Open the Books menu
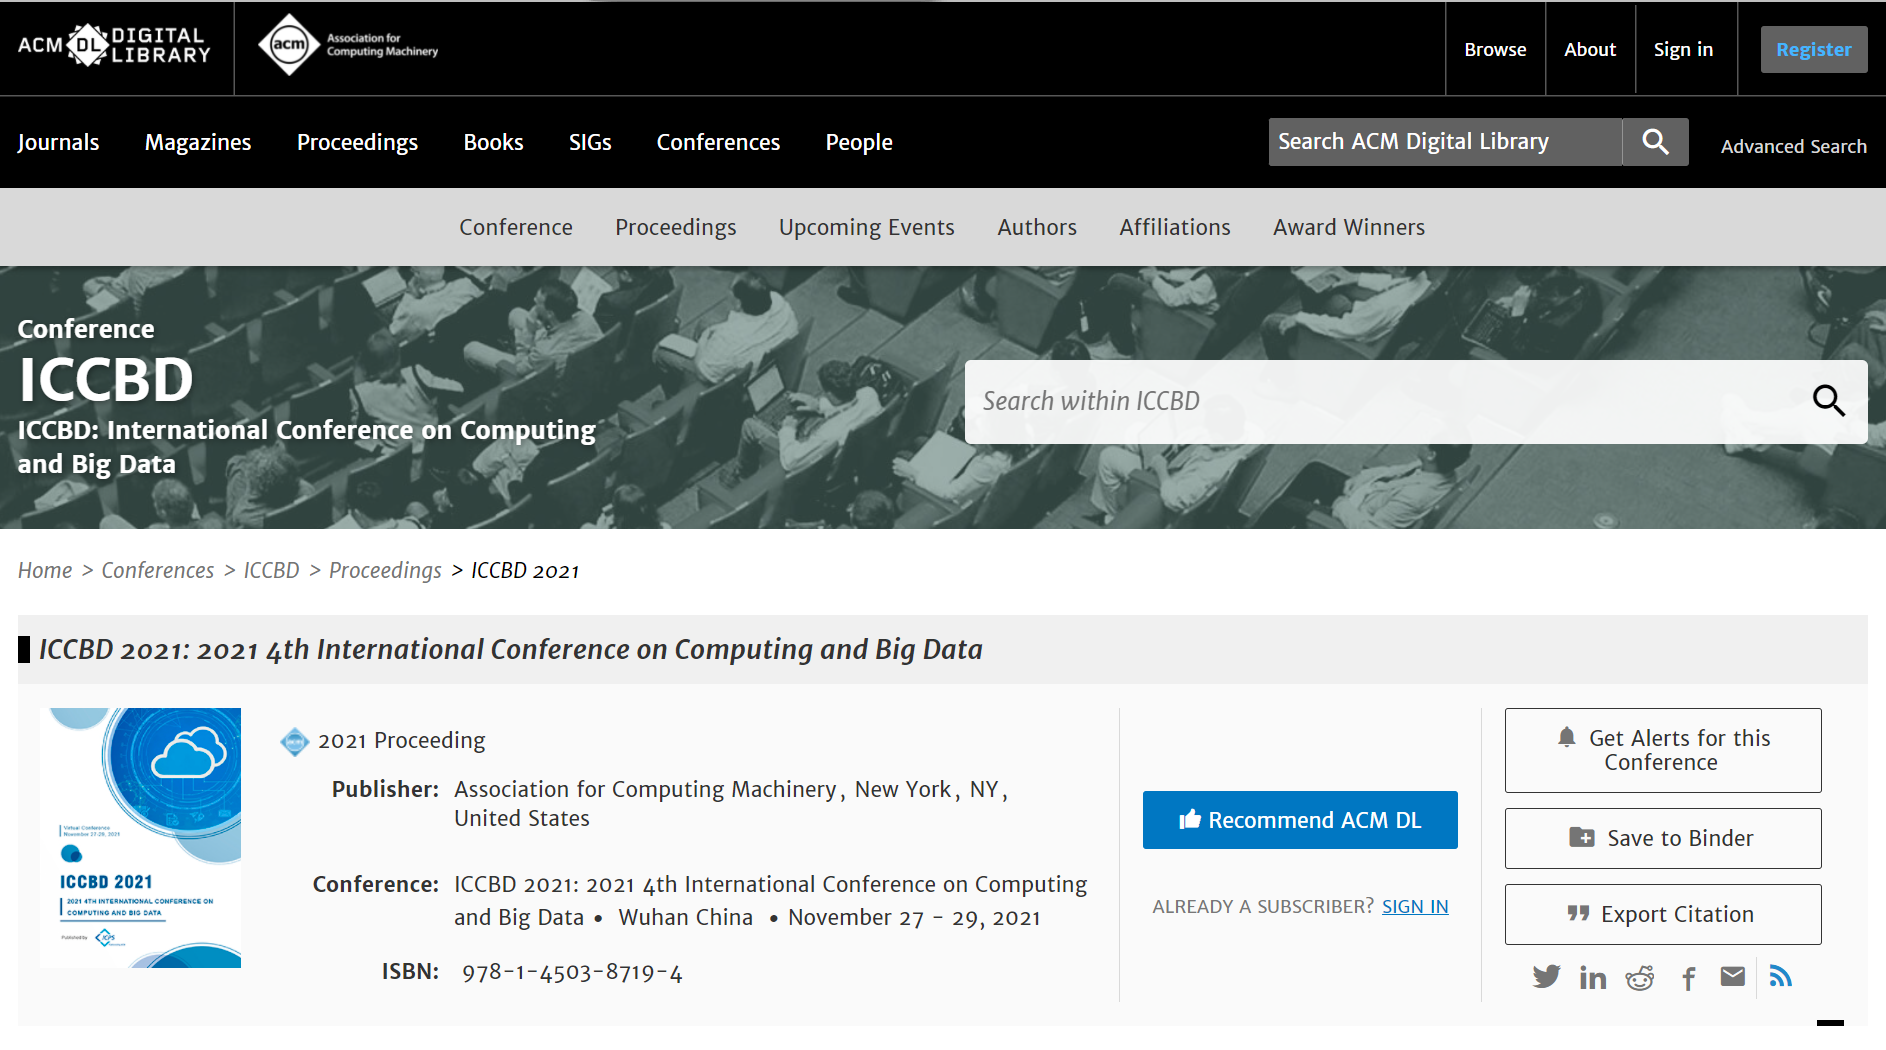The height and width of the screenshot is (1050, 1886). tap(493, 142)
